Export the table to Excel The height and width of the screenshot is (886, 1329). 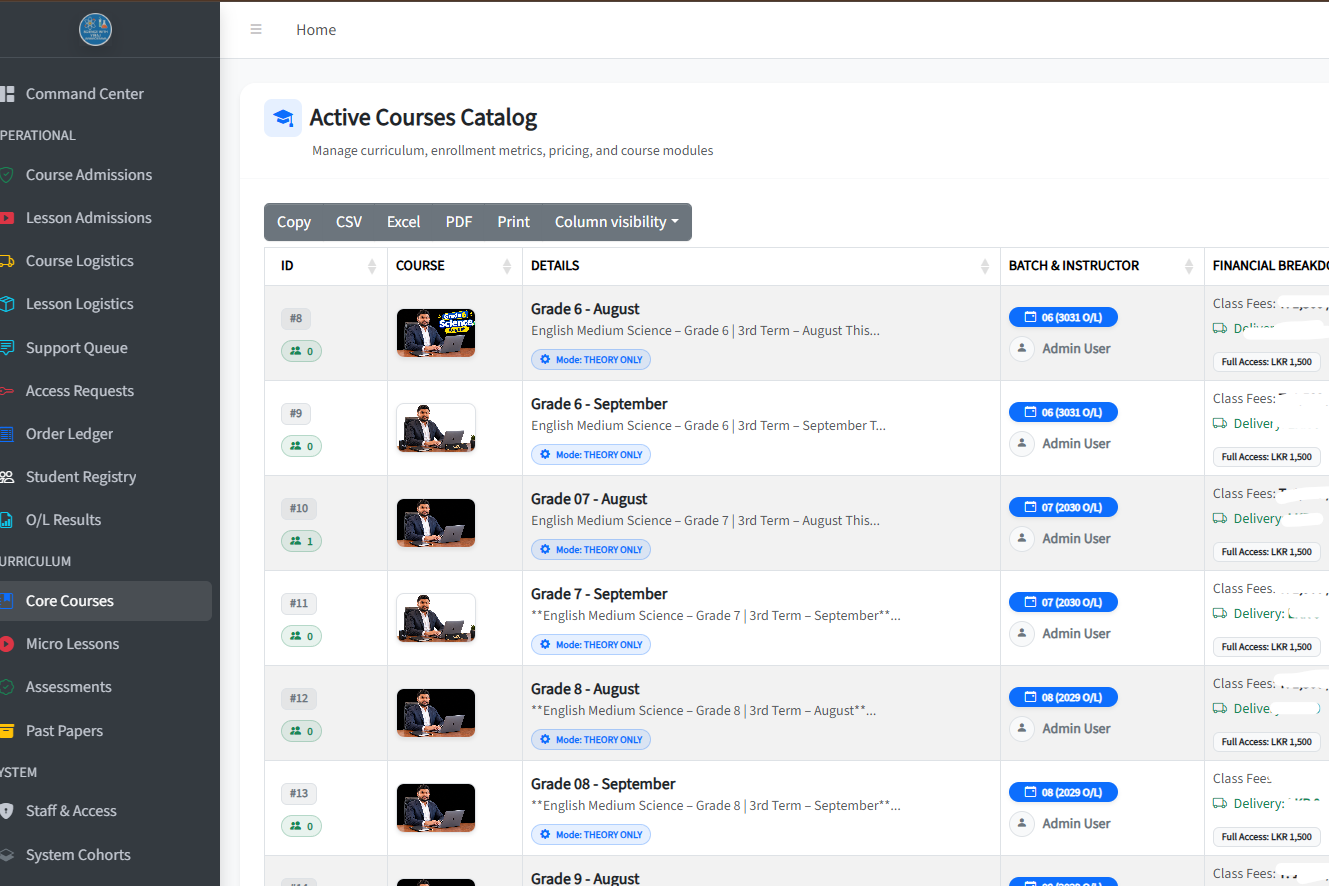(x=404, y=222)
